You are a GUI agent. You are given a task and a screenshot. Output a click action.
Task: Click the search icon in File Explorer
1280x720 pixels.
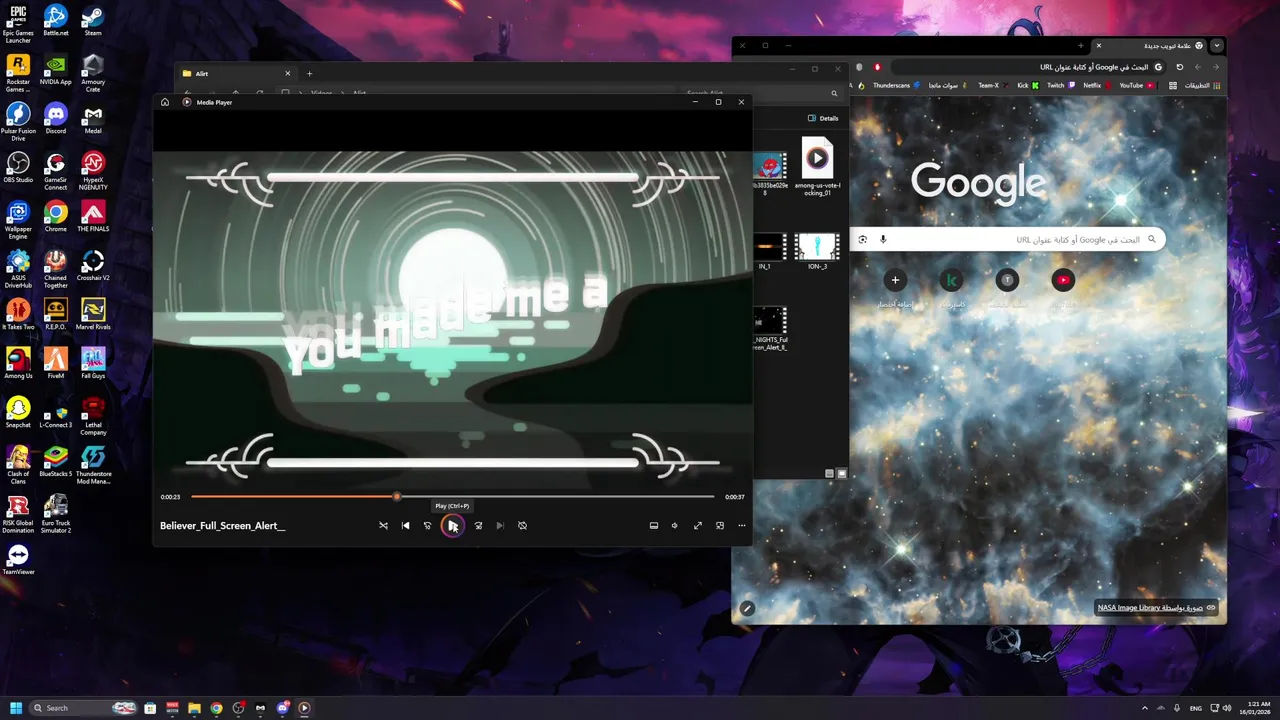pyautogui.click(x=835, y=93)
